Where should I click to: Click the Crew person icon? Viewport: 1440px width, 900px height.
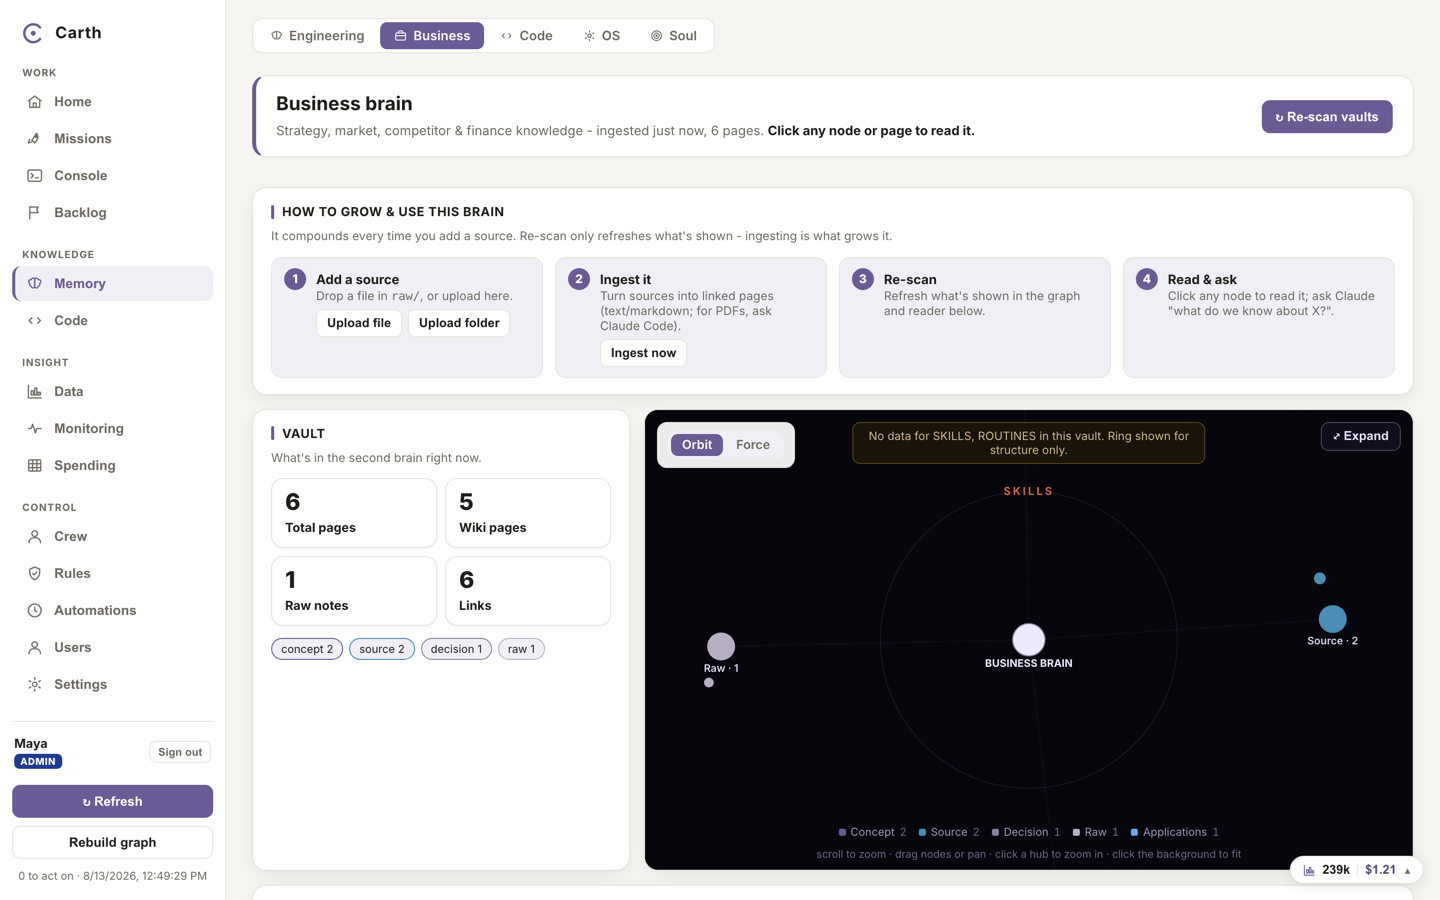point(35,537)
